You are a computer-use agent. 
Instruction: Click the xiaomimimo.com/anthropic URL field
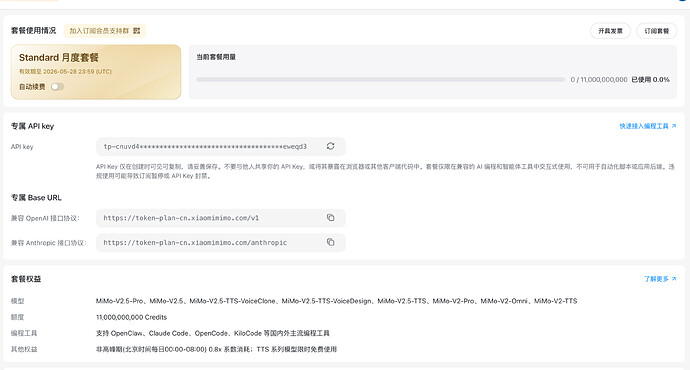pyautogui.click(x=220, y=242)
